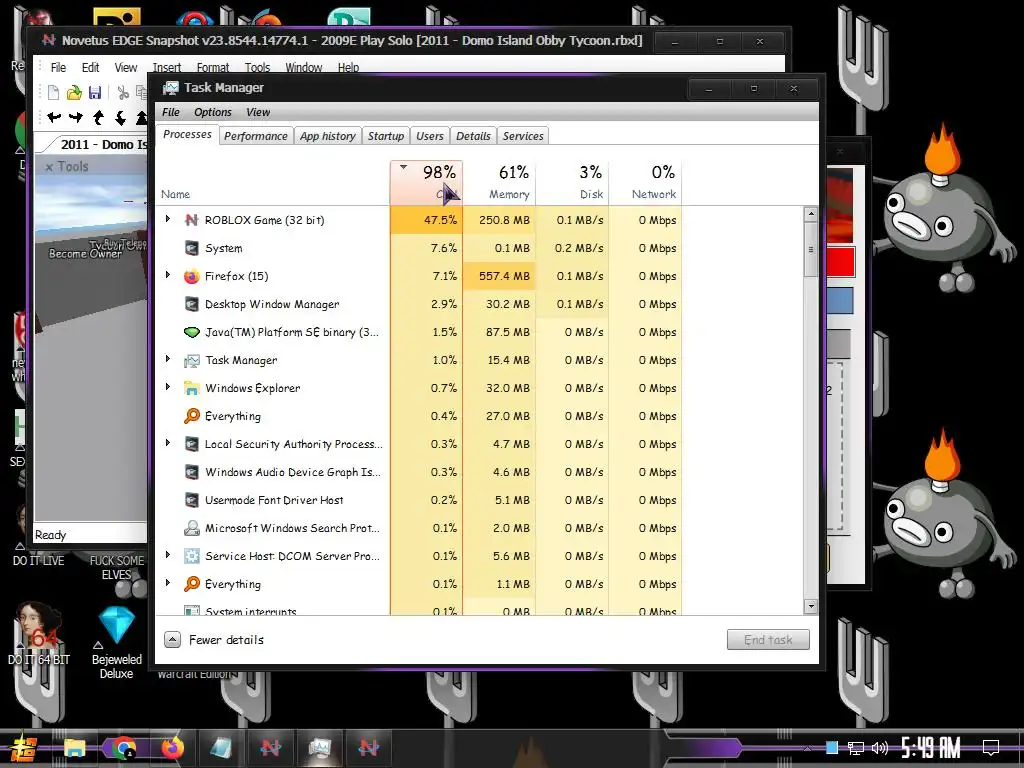
Task: Click the Service Host DCOM gear icon
Action: pyautogui.click(x=191, y=556)
